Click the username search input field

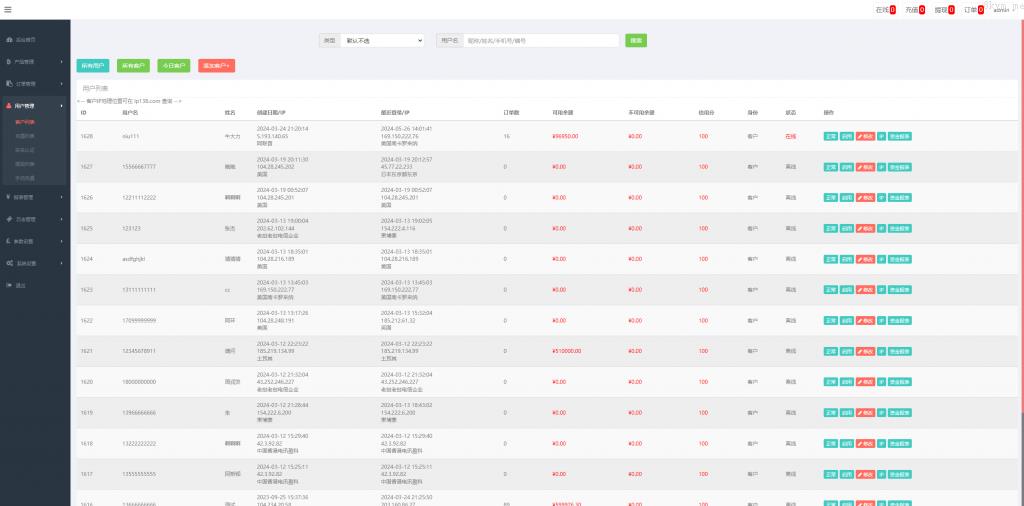click(541, 41)
